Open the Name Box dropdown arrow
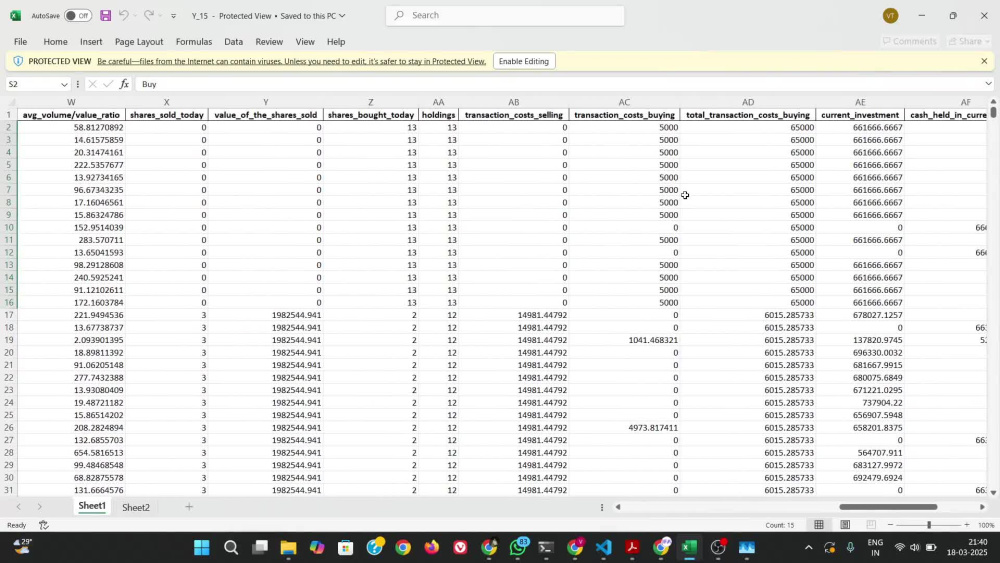This screenshot has height=563, width=1000. pyautogui.click(x=64, y=84)
